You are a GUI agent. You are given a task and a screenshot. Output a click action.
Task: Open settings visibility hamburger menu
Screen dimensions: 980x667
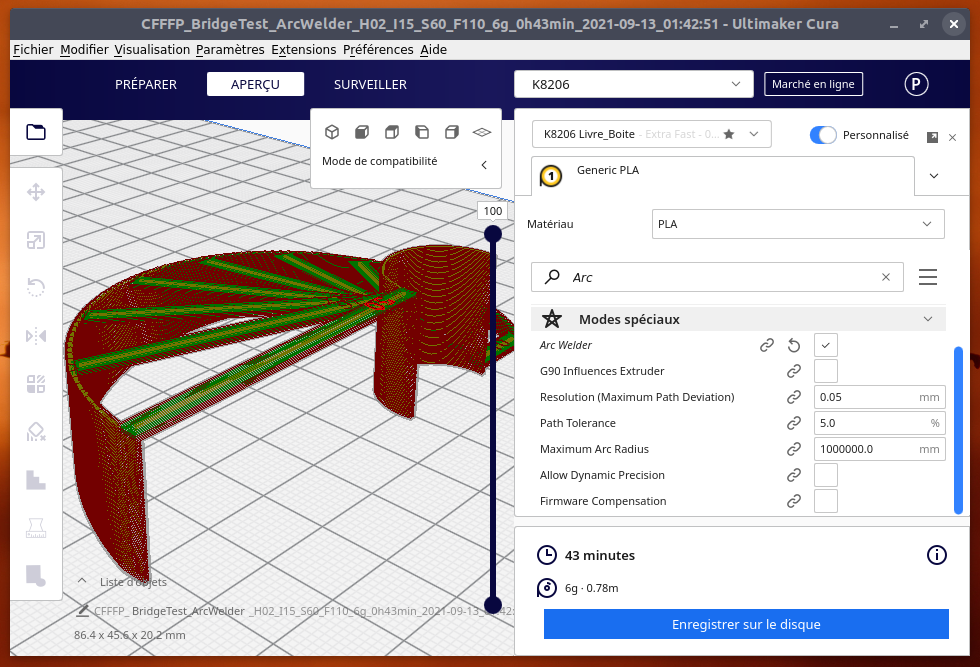[x=928, y=277]
